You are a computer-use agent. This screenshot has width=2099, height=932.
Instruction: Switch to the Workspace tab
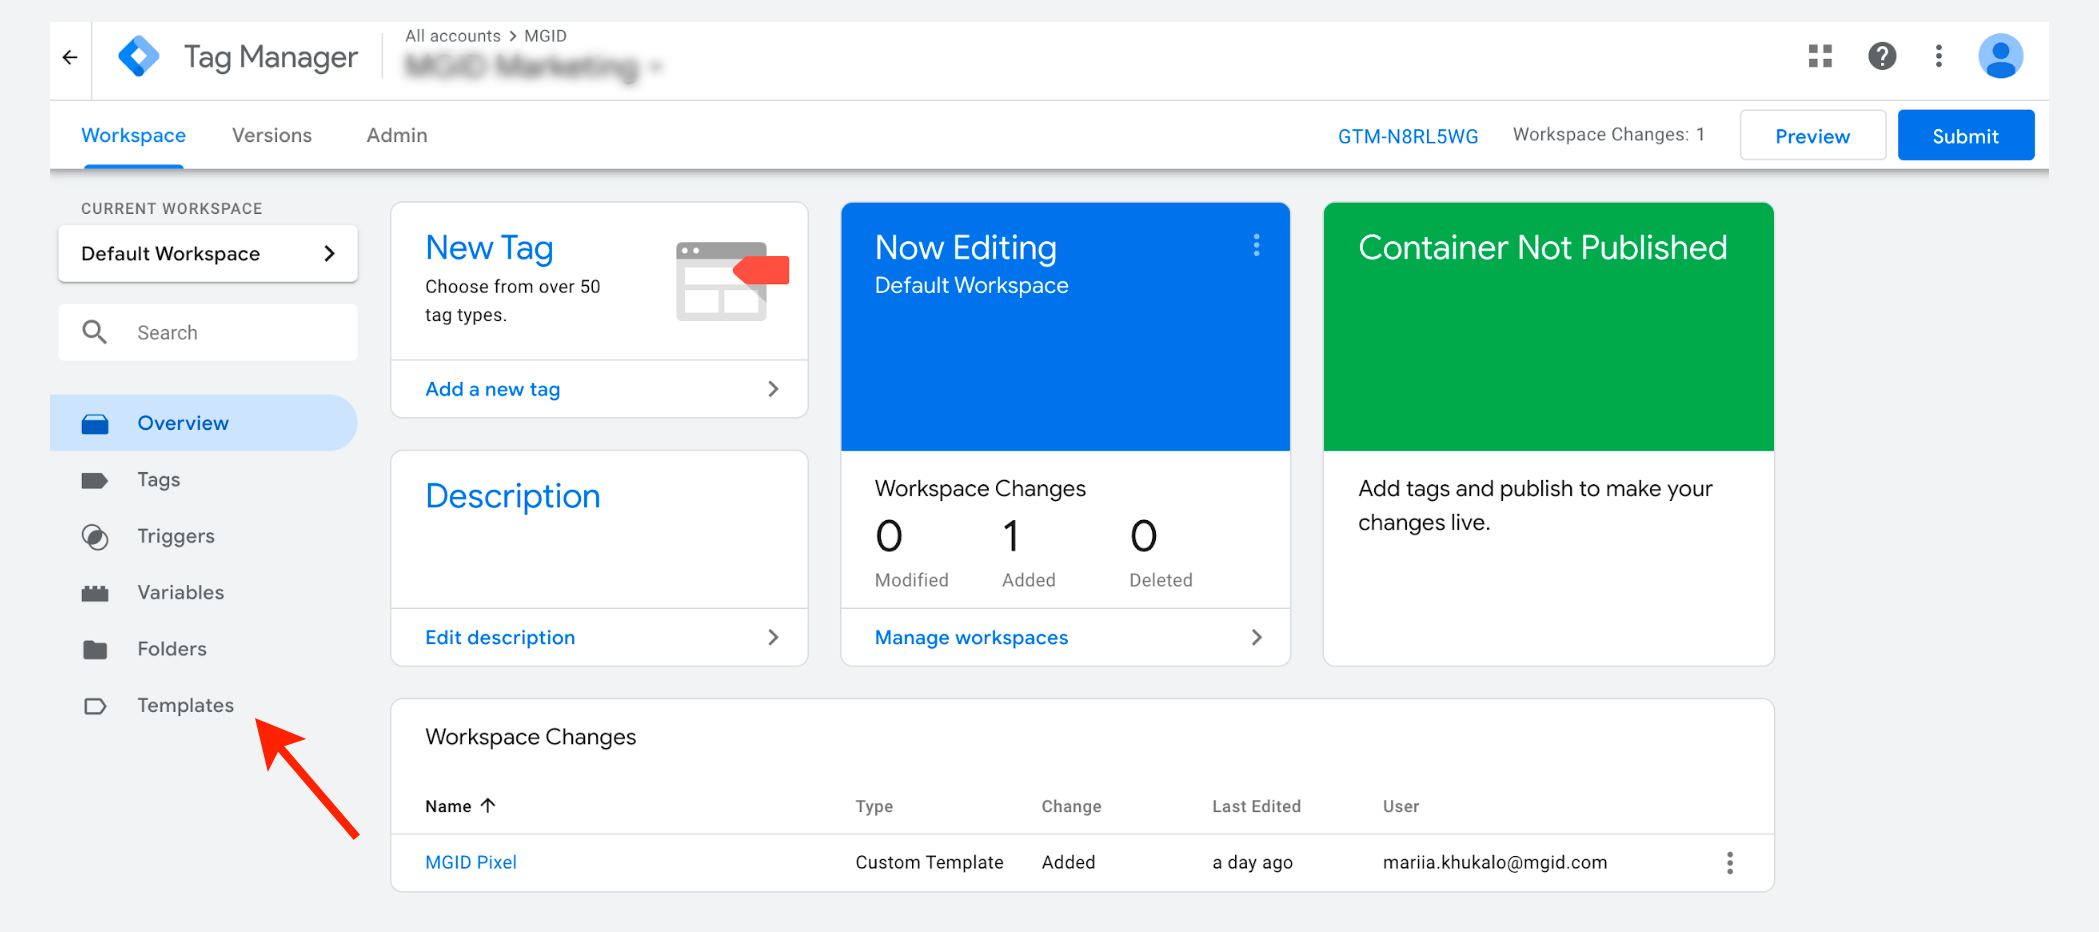[x=133, y=135]
